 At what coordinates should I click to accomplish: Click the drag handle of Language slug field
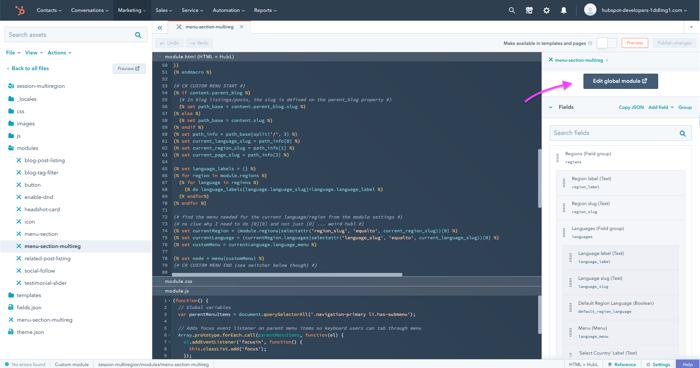coord(570,282)
